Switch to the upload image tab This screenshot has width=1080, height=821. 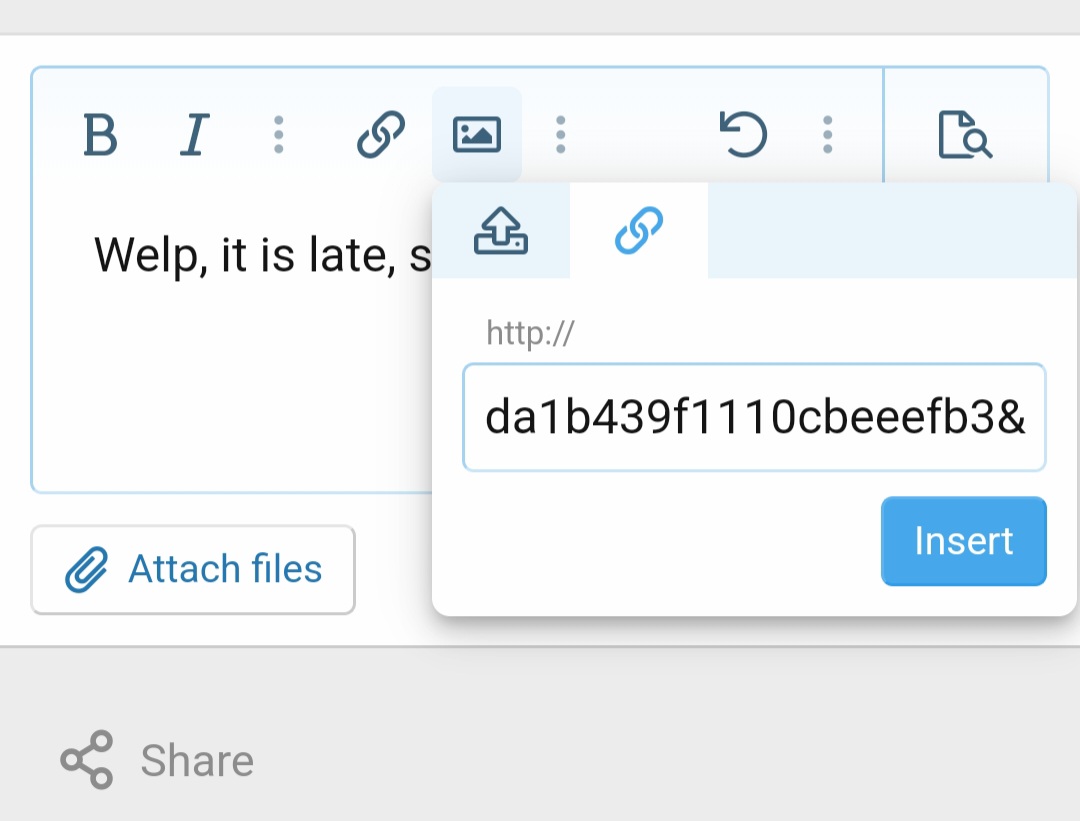tap(501, 231)
